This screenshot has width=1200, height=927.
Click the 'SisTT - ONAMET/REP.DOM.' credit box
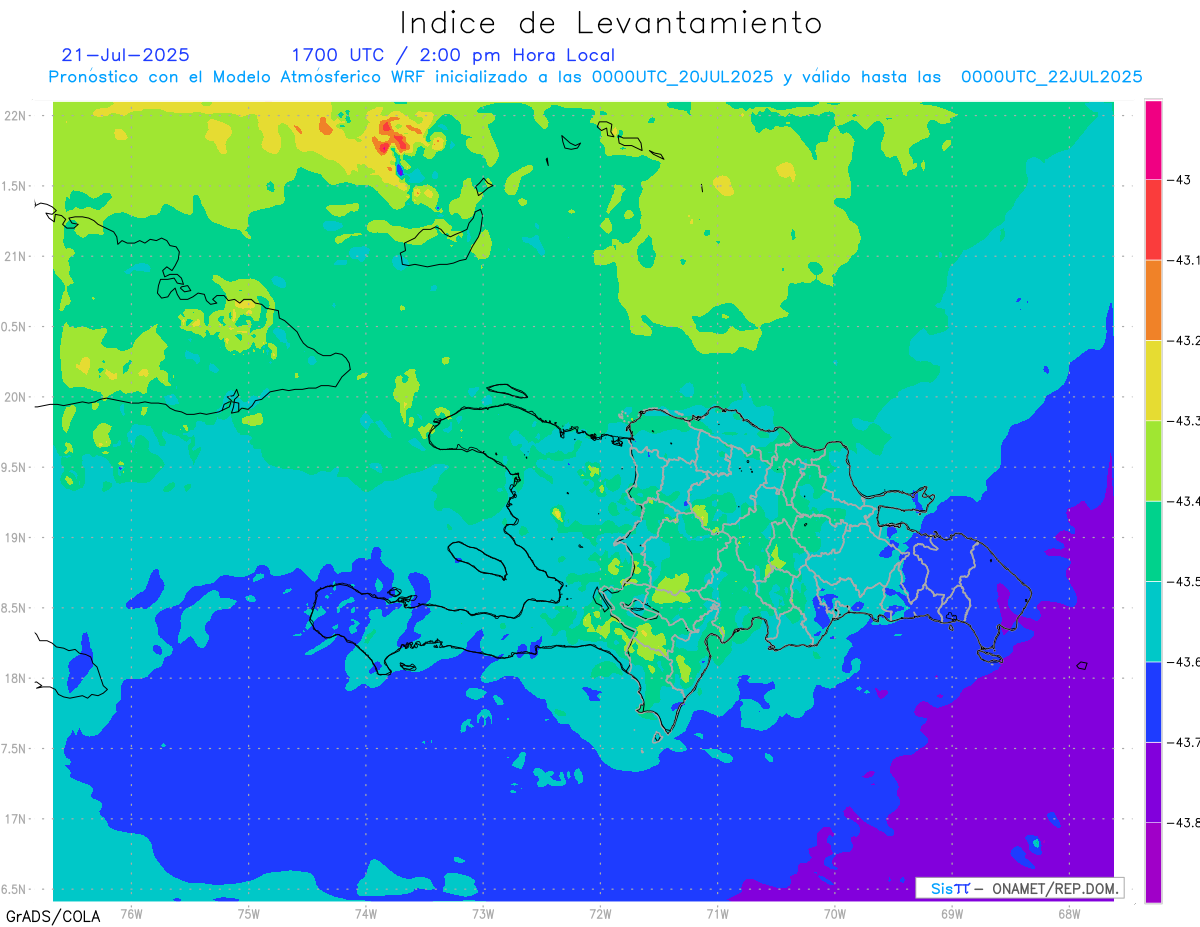(1020, 888)
